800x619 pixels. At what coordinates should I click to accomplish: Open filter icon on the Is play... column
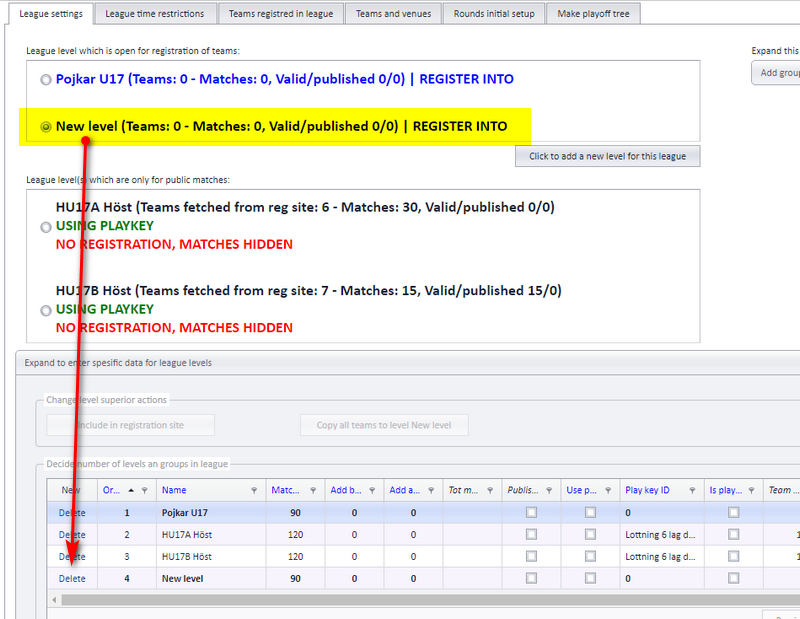tap(752, 490)
